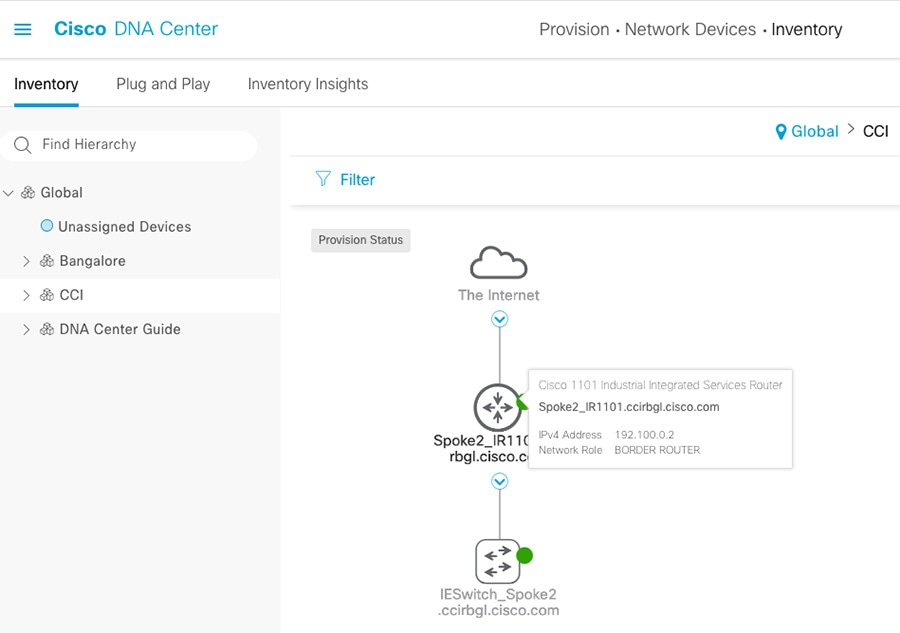This screenshot has height=633, width=900.
Task: Open the Filter options
Action: pos(357,180)
